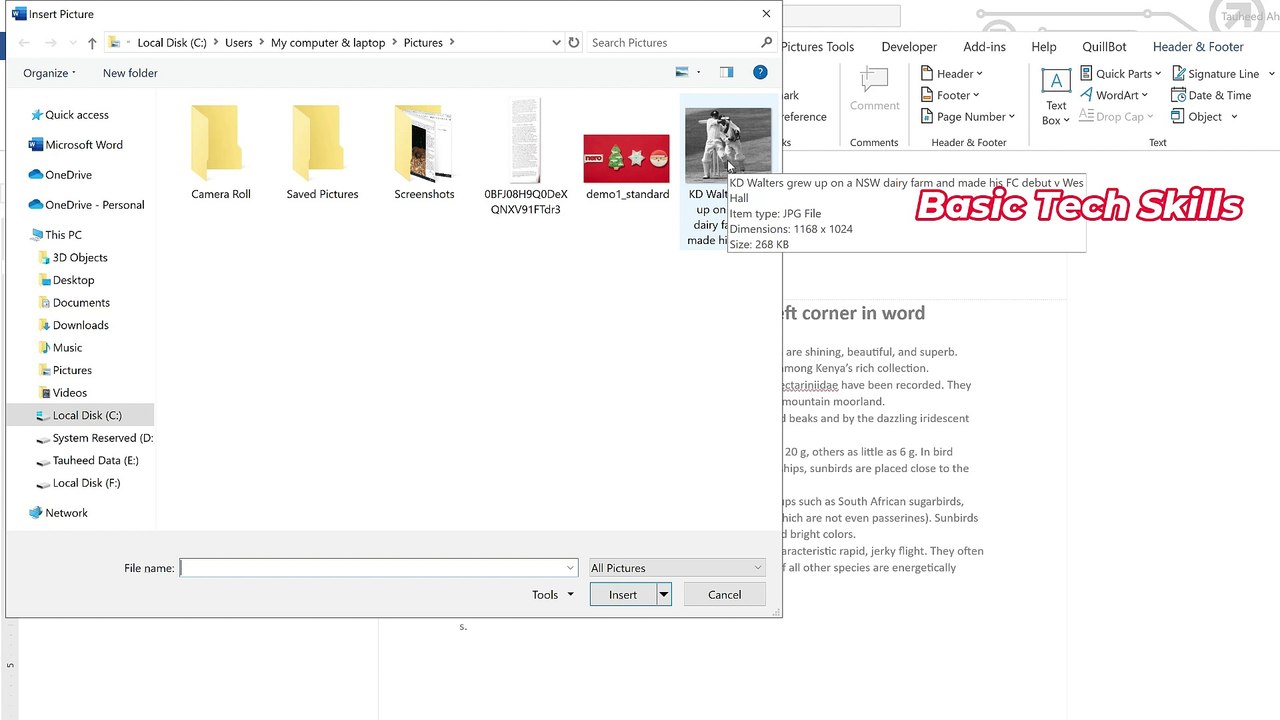
Task: Go to Documents in sidebar
Action: [x=81, y=302]
